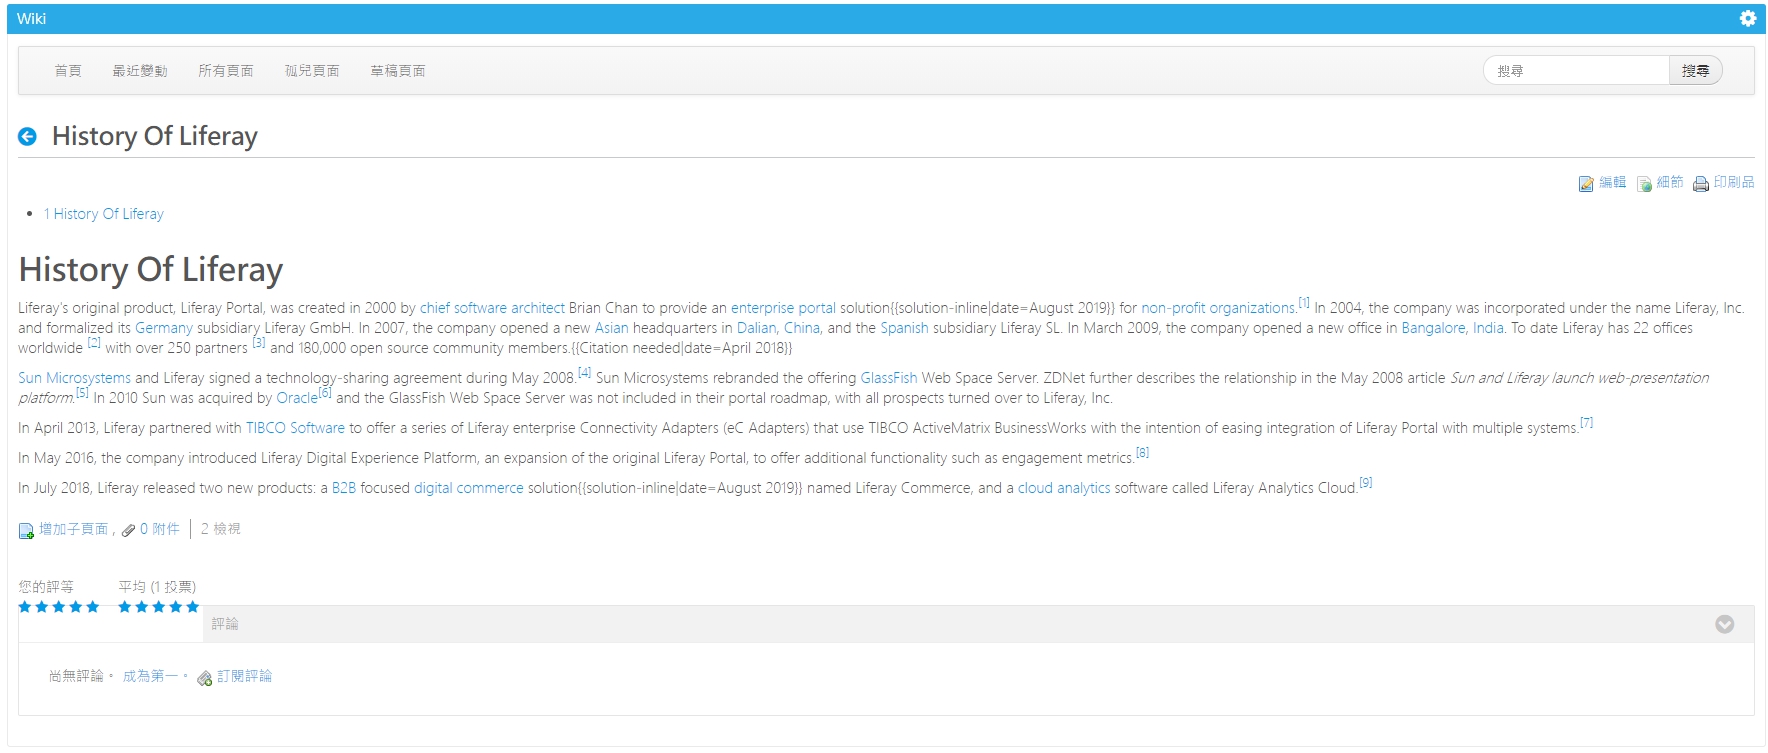1768x753 pixels.
Task: Click the 細節 details link
Action: pos(1670,182)
